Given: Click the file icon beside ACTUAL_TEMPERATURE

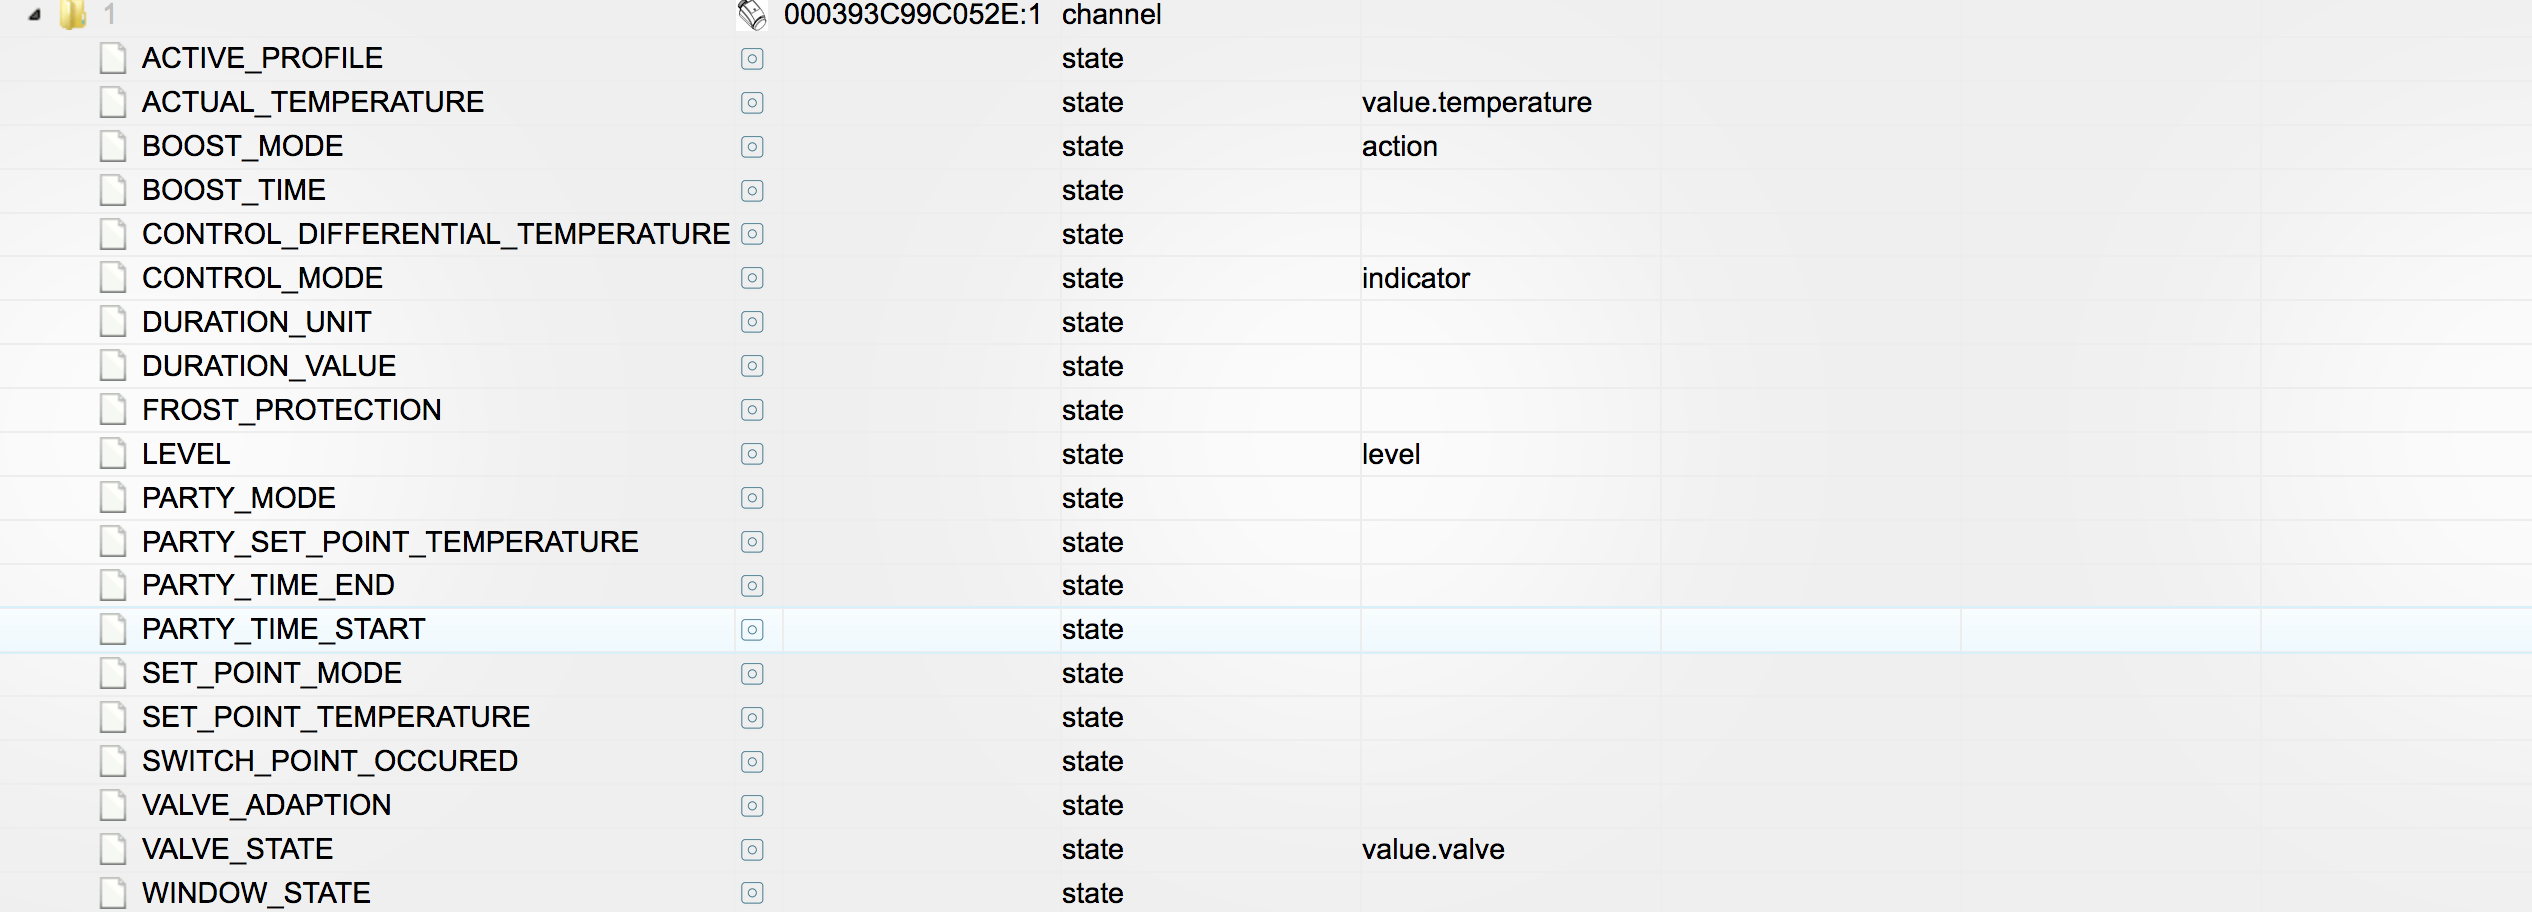Looking at the screenshot, I should pyautogui.click(x=113, y=103).
